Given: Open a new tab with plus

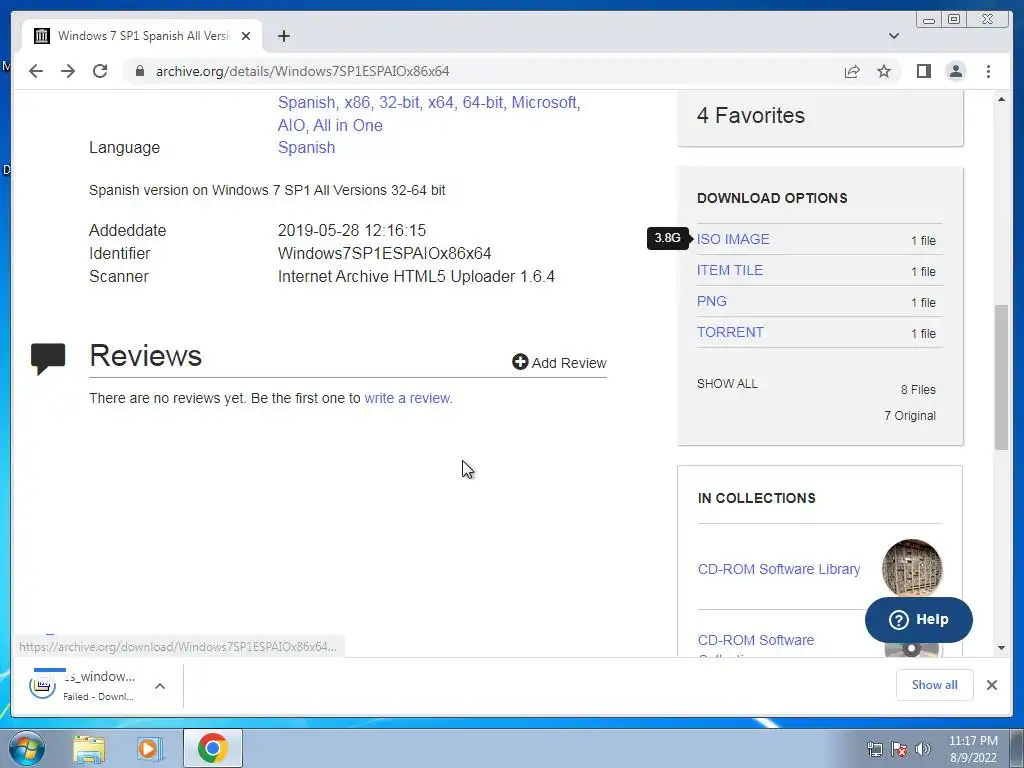Looking at the screenshot, I should pyautogui.click(x=283, y=36).
